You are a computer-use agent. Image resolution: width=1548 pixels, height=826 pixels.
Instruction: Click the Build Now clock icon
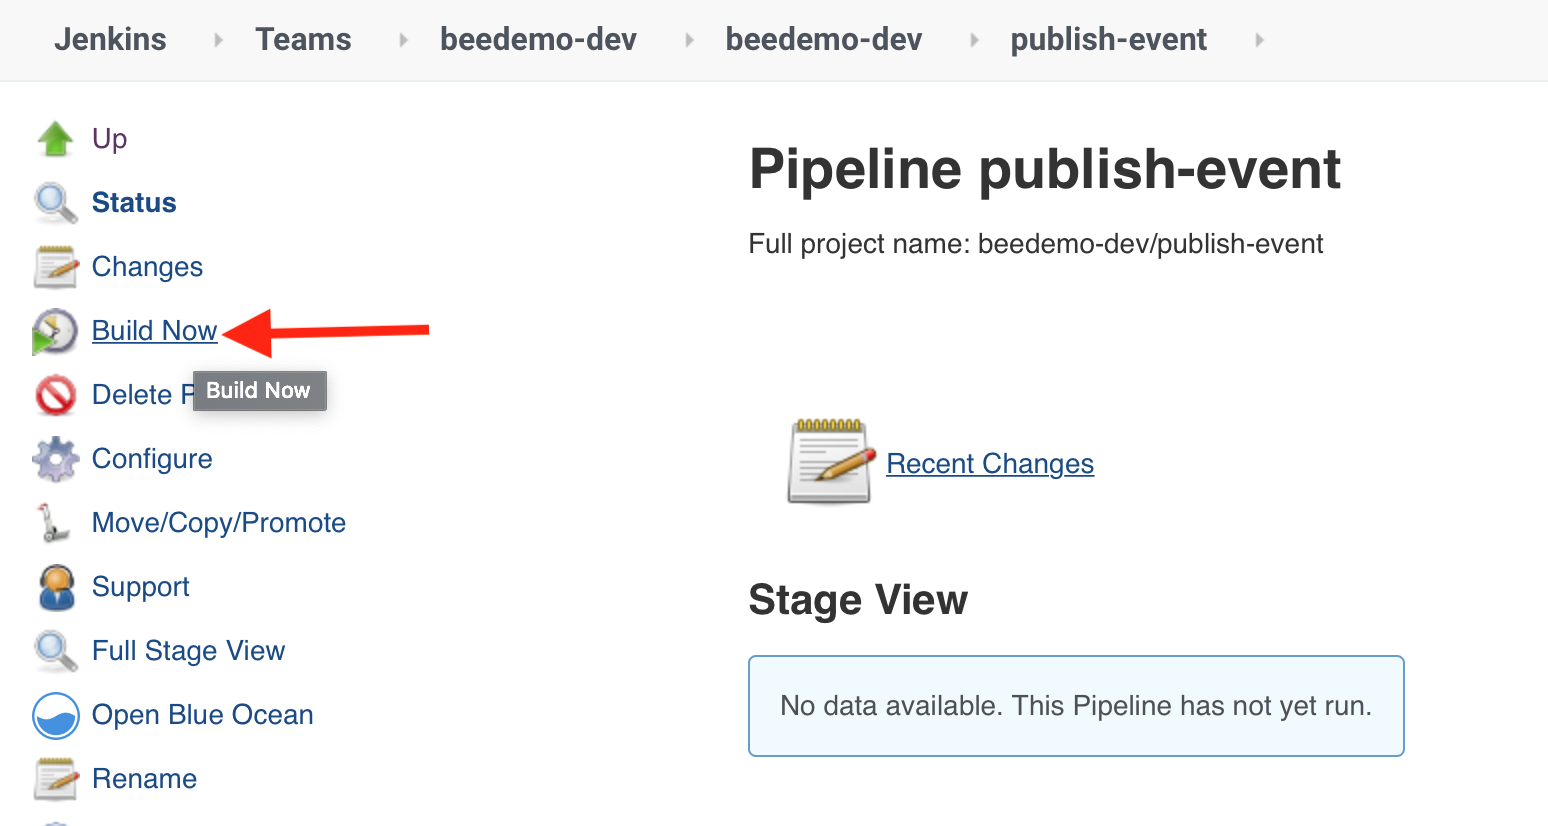point(55,331)
